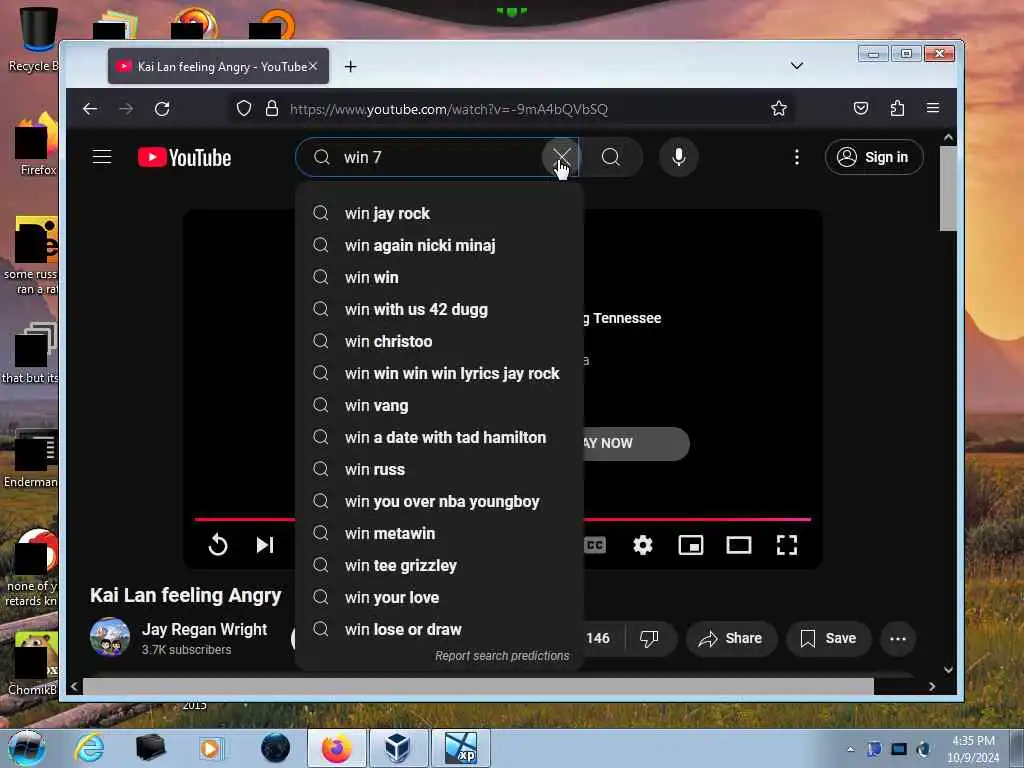Toggle closed captions CC button
1024x768 pixels.
pyautogui.click(x=595, y=545)
